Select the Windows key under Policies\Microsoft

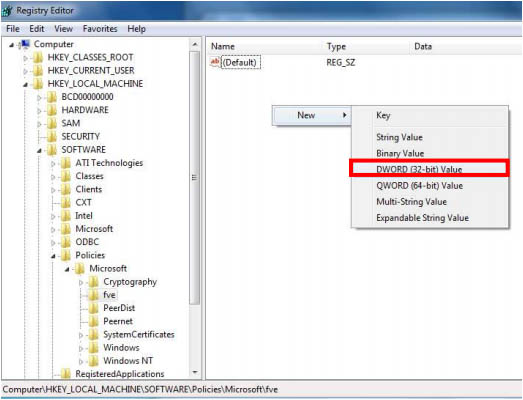[x=121, y=348]
